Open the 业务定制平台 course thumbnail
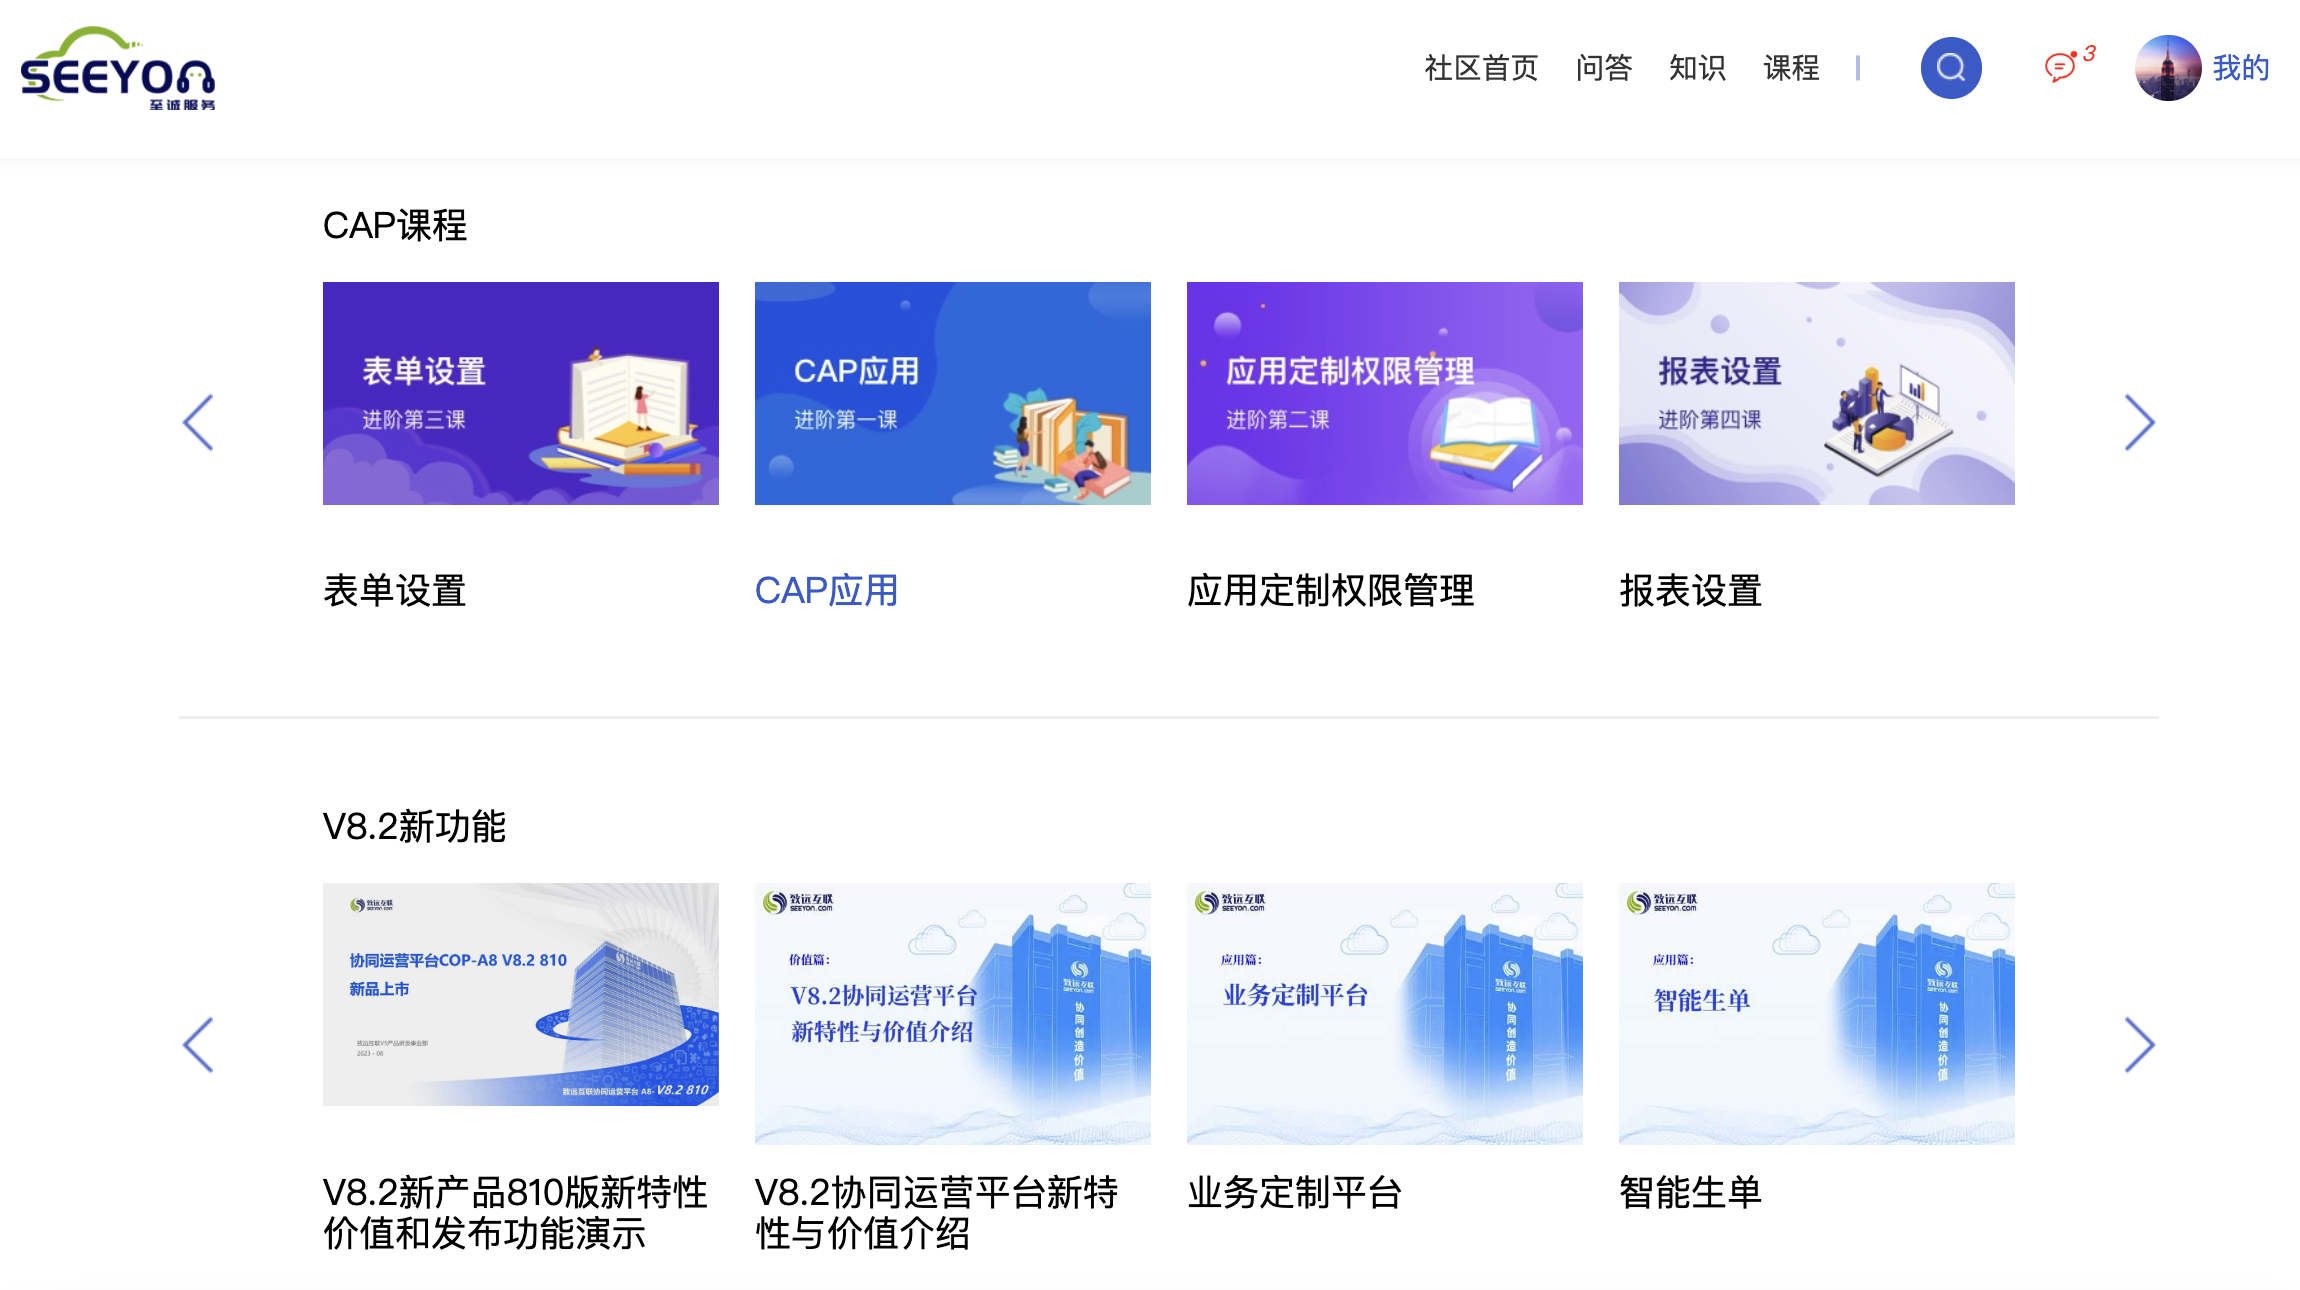The image size is (2300, 1290). 1384,1012
